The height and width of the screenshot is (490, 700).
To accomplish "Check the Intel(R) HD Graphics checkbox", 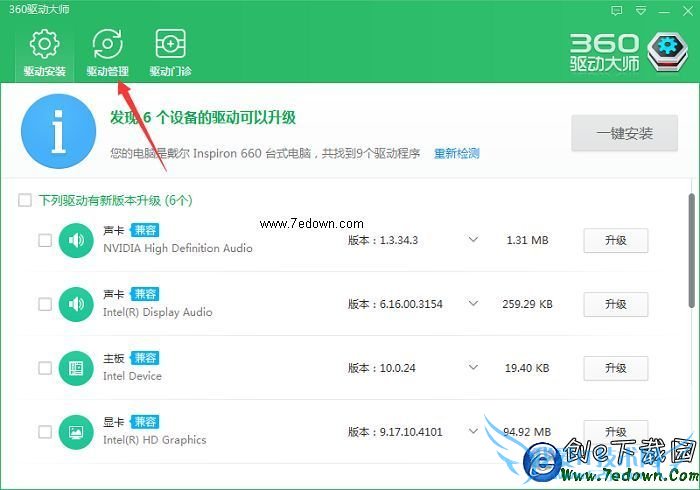I will [x=45, y=432].
